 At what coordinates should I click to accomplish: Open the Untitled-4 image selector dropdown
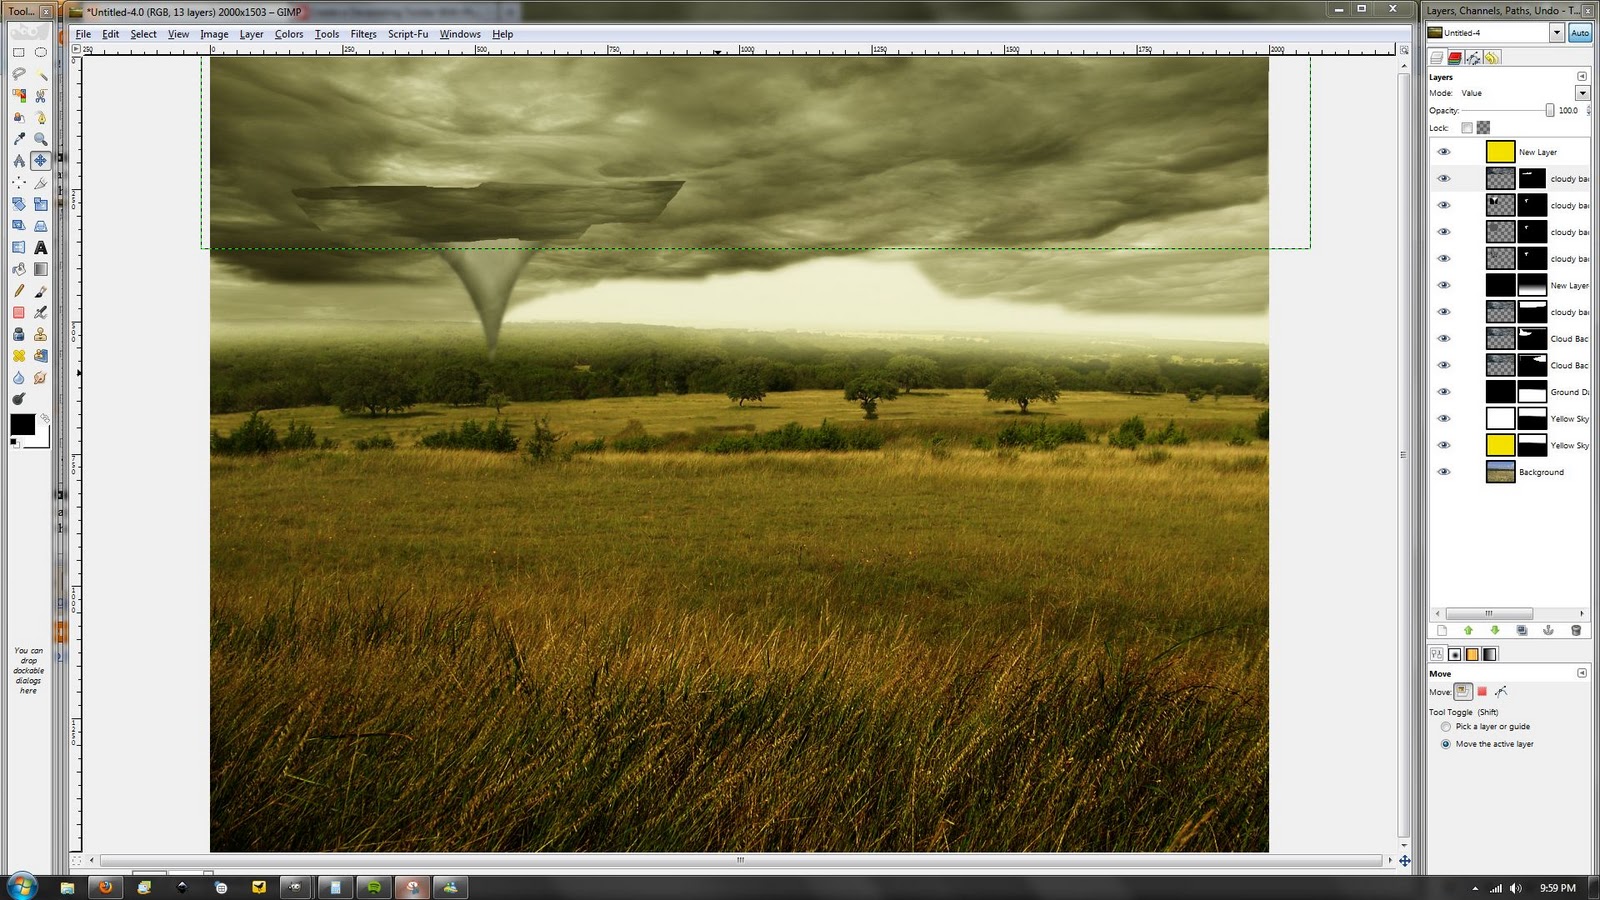1557,32
